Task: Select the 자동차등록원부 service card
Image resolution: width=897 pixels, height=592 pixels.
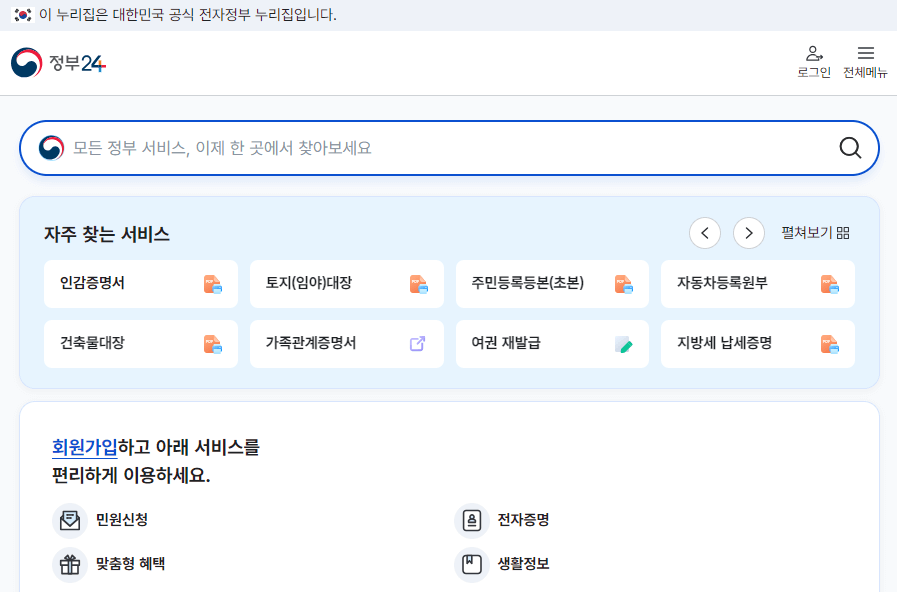Action: click(757, 284)
